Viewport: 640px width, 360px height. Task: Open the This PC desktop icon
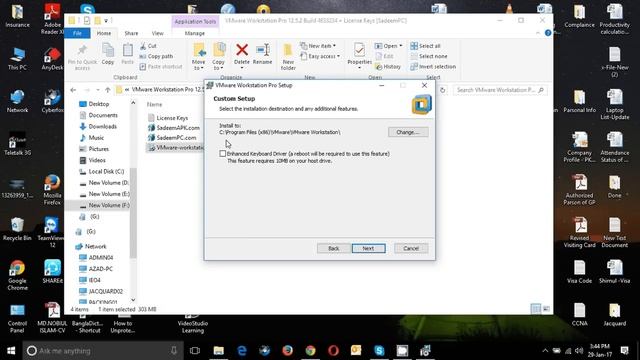point(17,59)
